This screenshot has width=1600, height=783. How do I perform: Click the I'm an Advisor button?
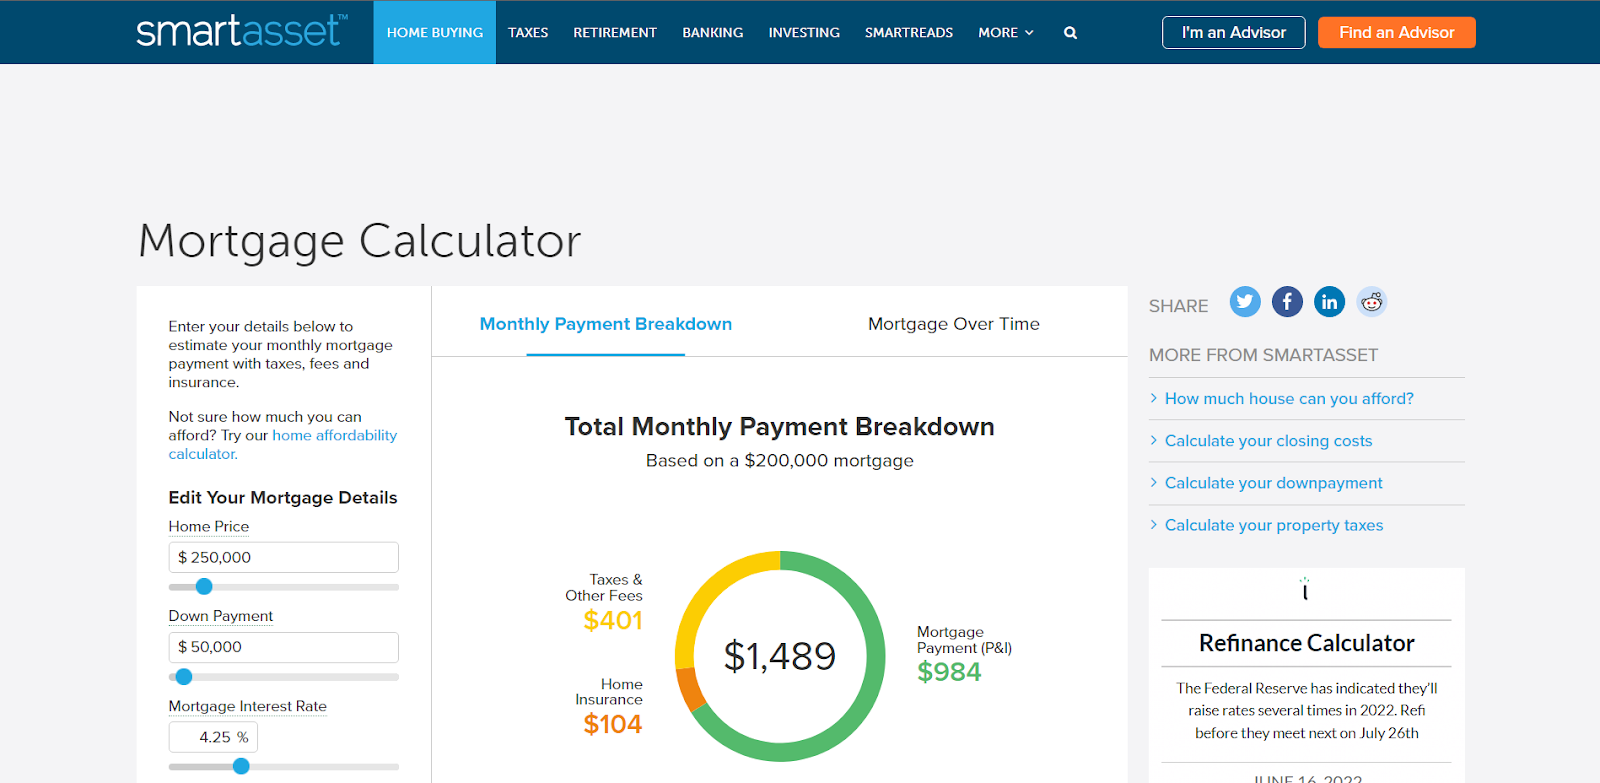[x=1234, y=32]
